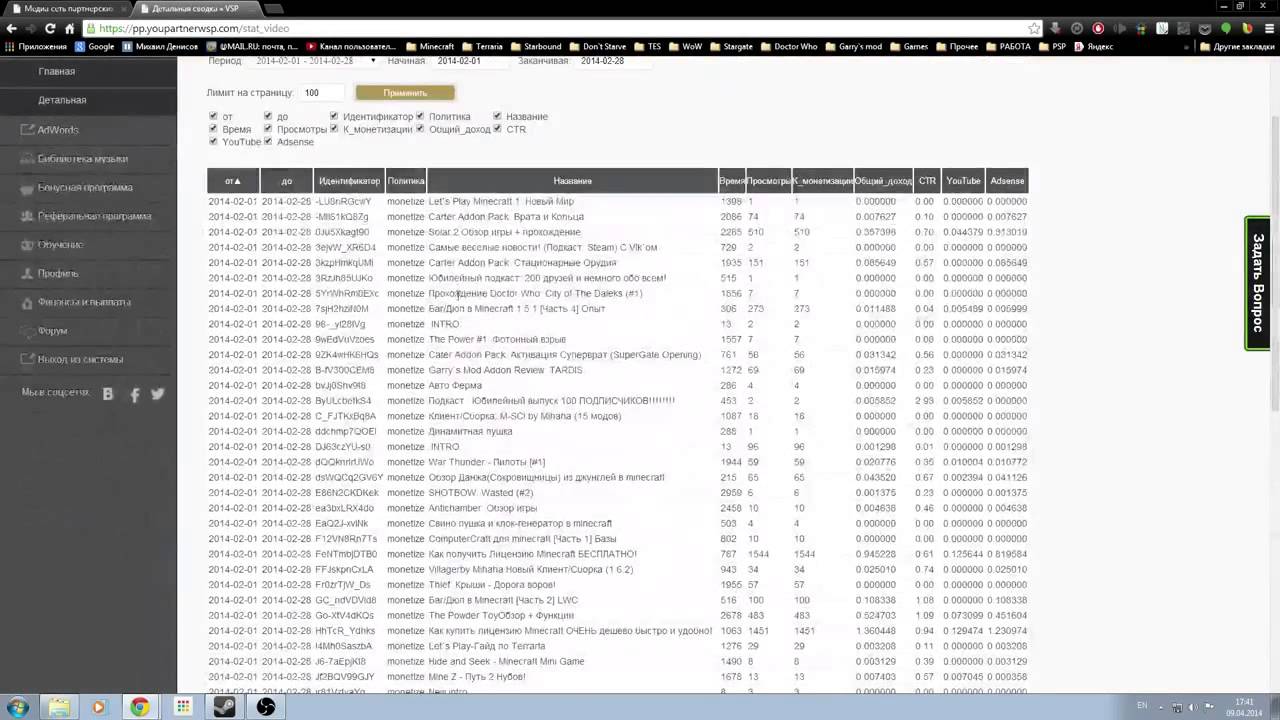Click 'Задать Вопрос' side button
The height and width of the screenshot is (720, 1280).
1257,283
